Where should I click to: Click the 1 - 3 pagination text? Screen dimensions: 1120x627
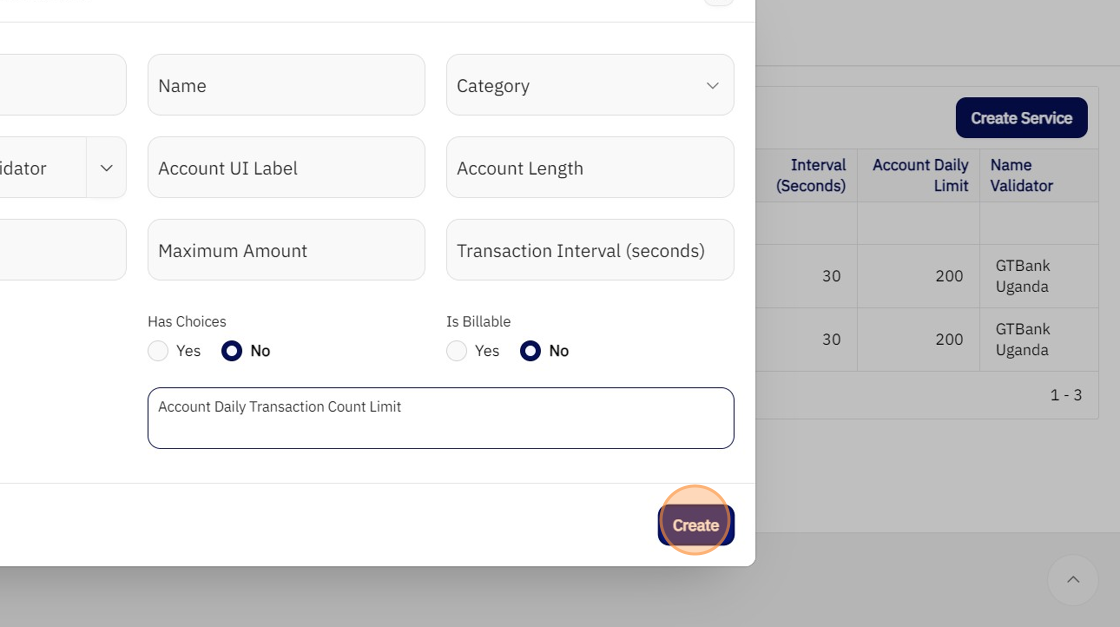tap(1065, 395)
